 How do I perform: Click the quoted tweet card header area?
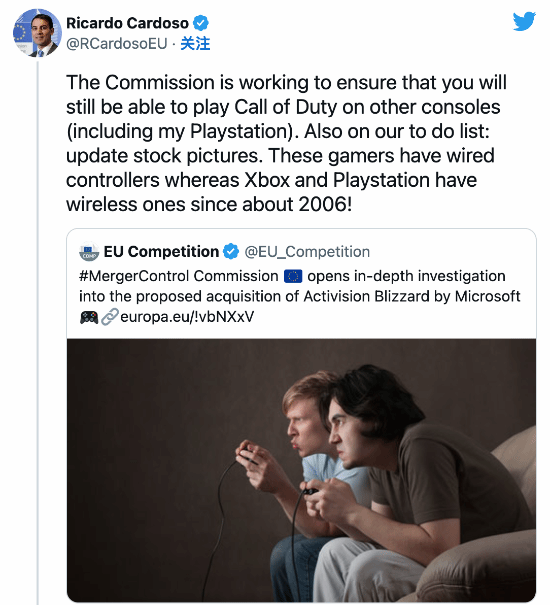tap(224, 252)
